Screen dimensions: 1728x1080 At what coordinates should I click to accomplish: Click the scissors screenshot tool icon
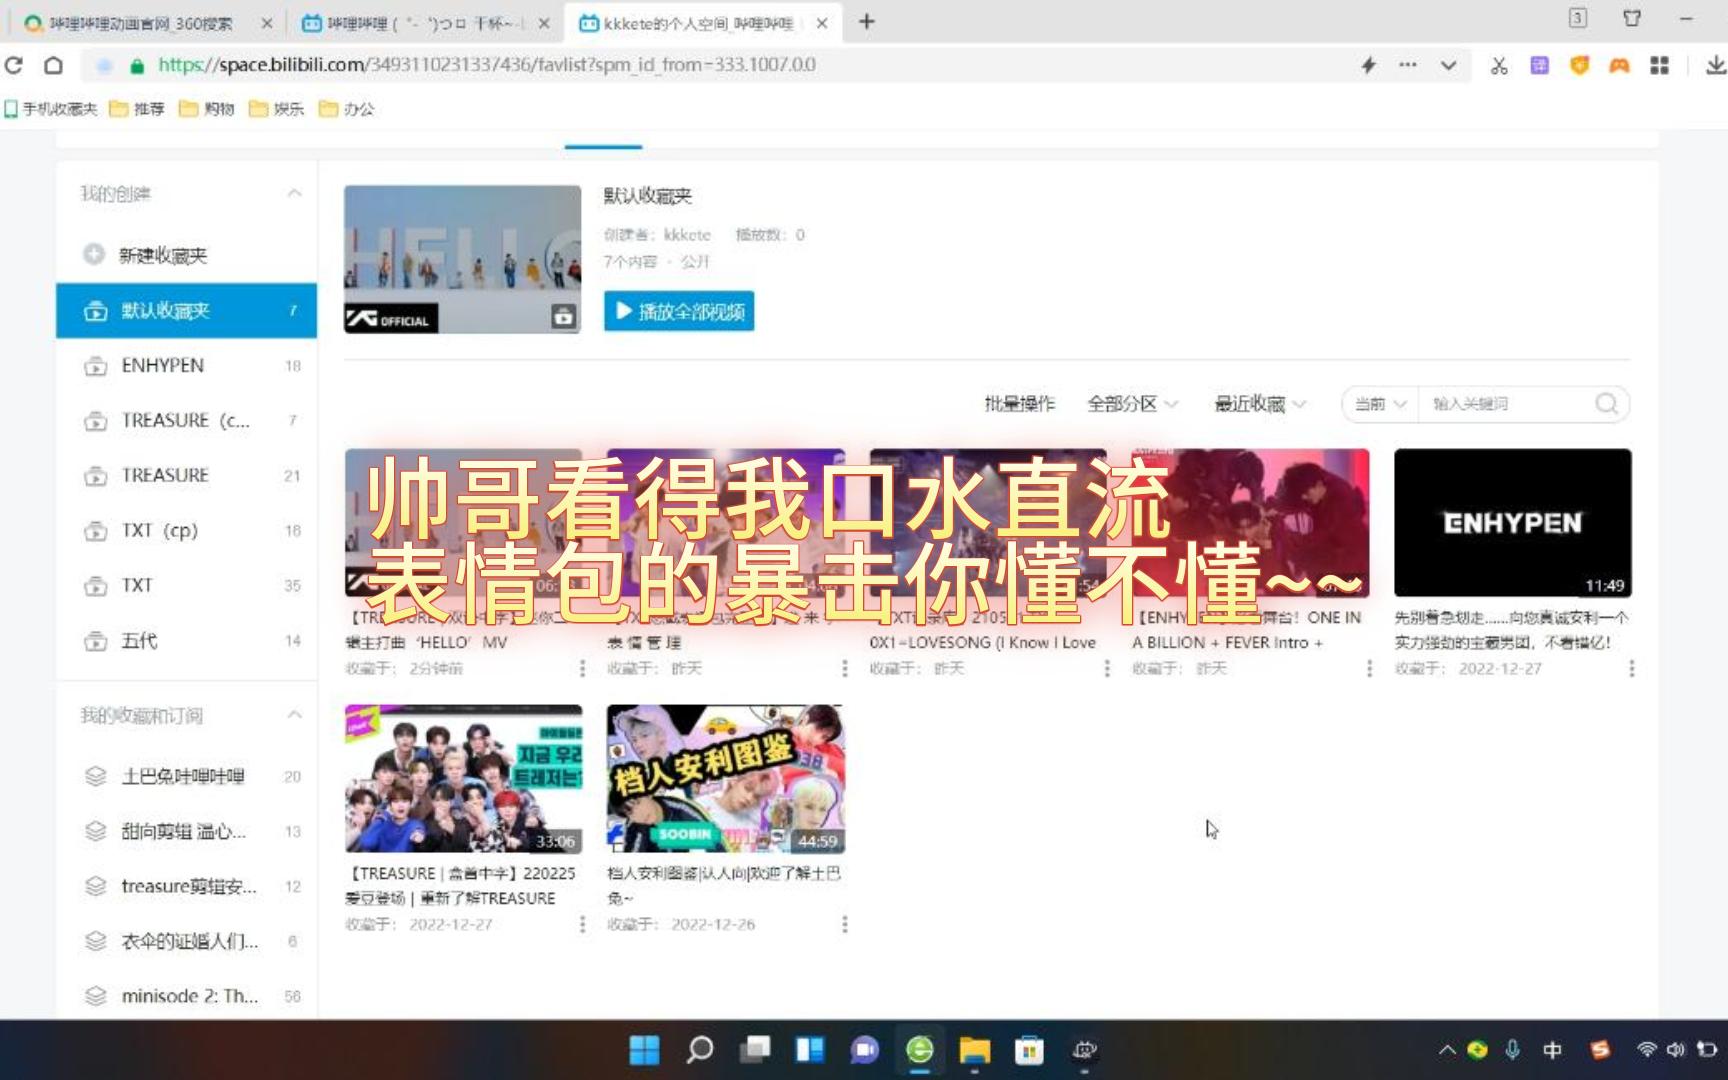(x=1498, y=66)
